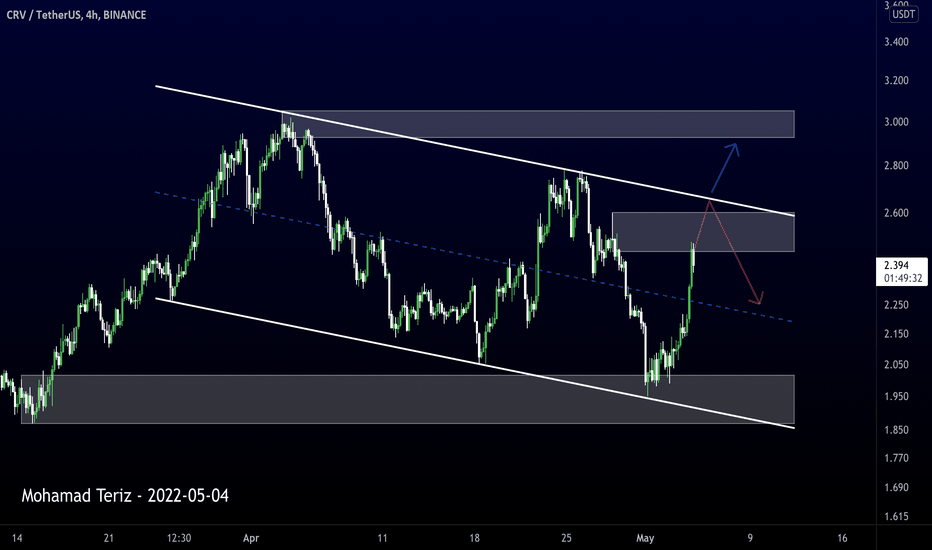Click the 2.800 price axis label
Image resolution: width=932 pixels, height=550 pixels.
(x=896, y=166)
